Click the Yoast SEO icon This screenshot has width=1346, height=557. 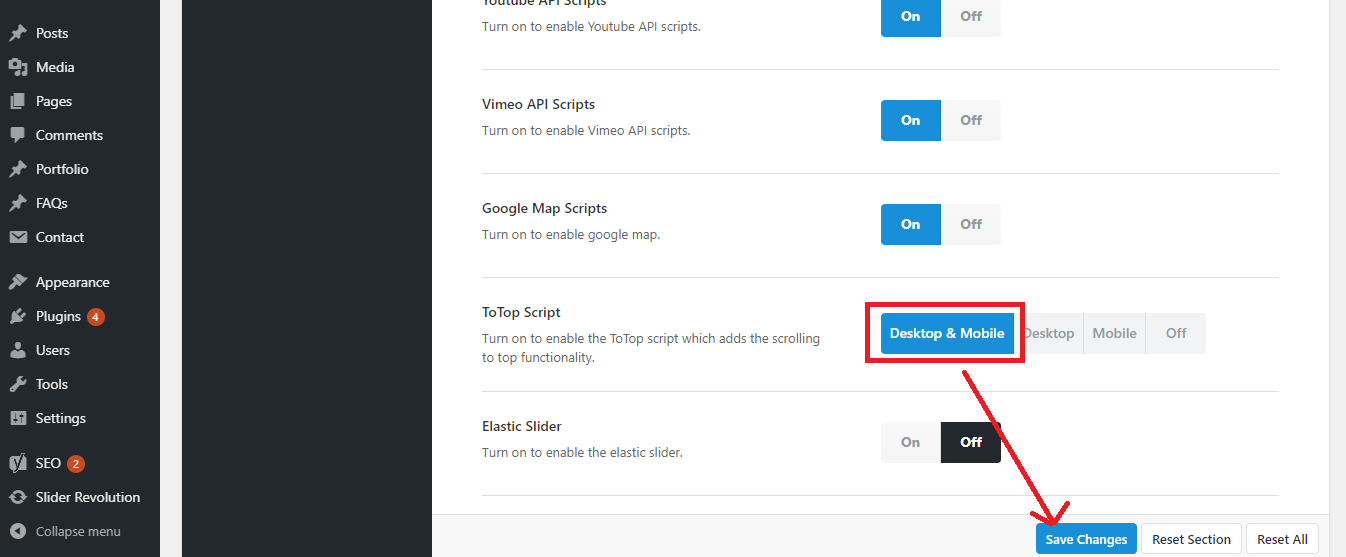tap(18, 463)
